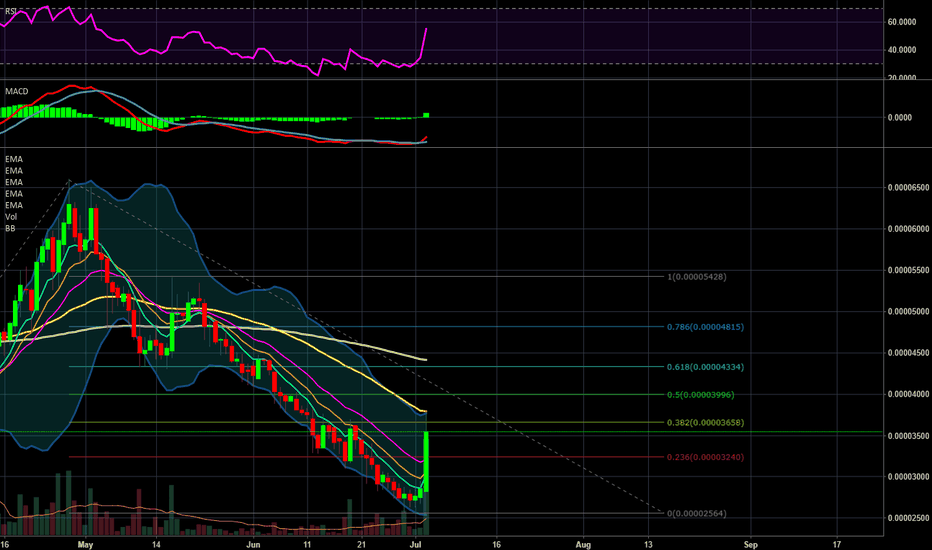Click the Vol indicator label

coord(11,216)
